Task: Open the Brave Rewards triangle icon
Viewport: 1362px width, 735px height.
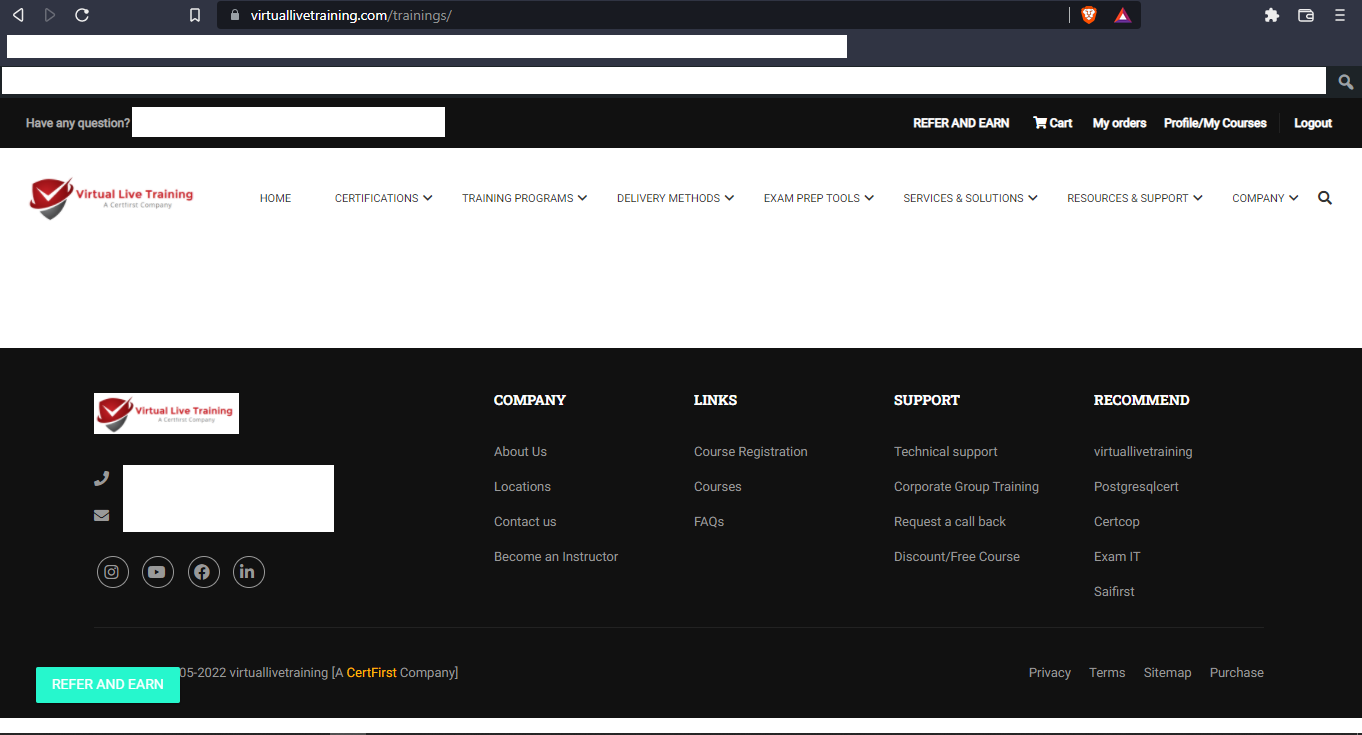Action: [1122, 15]
